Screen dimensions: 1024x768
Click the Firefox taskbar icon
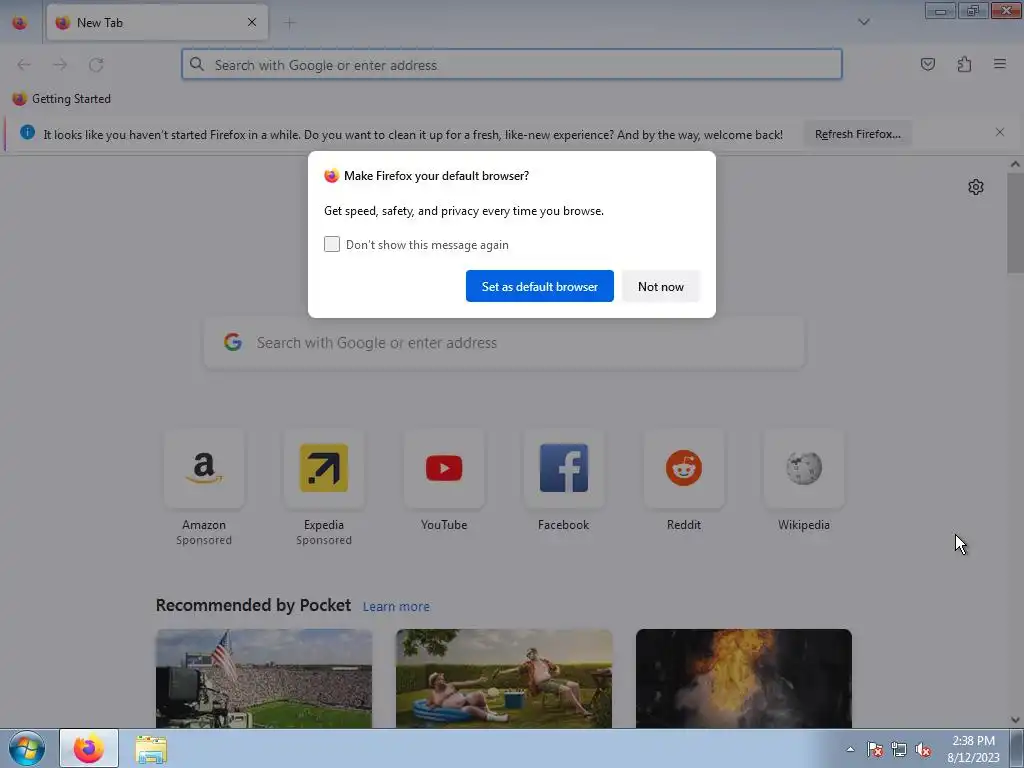(89, 748)
